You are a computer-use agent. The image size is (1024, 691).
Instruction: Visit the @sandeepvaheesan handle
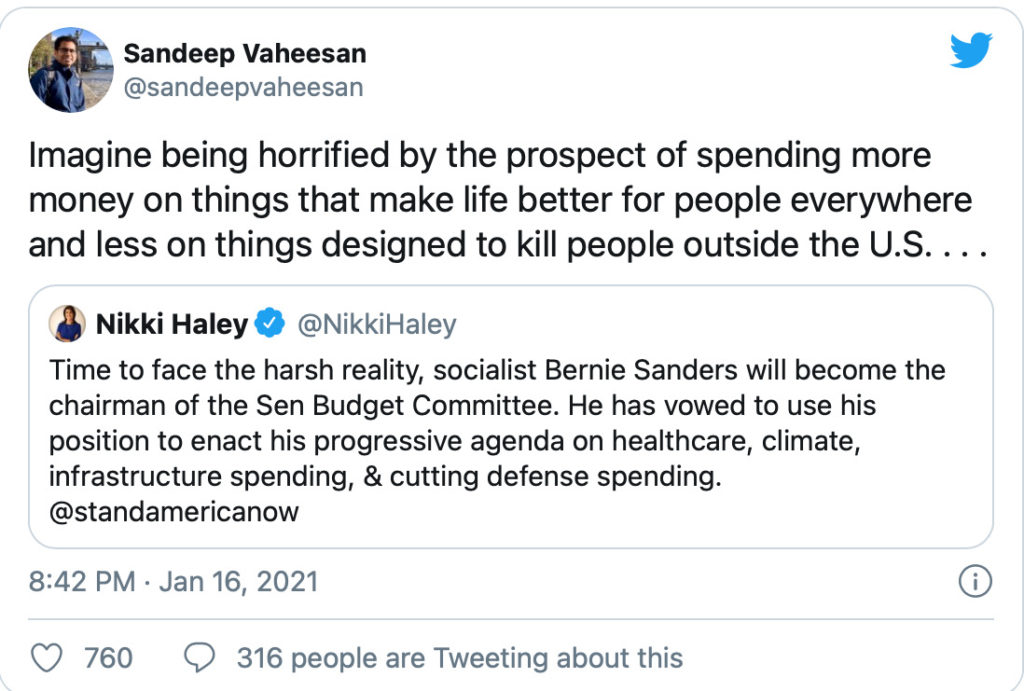pyautogui.click(x=242, y=88)
